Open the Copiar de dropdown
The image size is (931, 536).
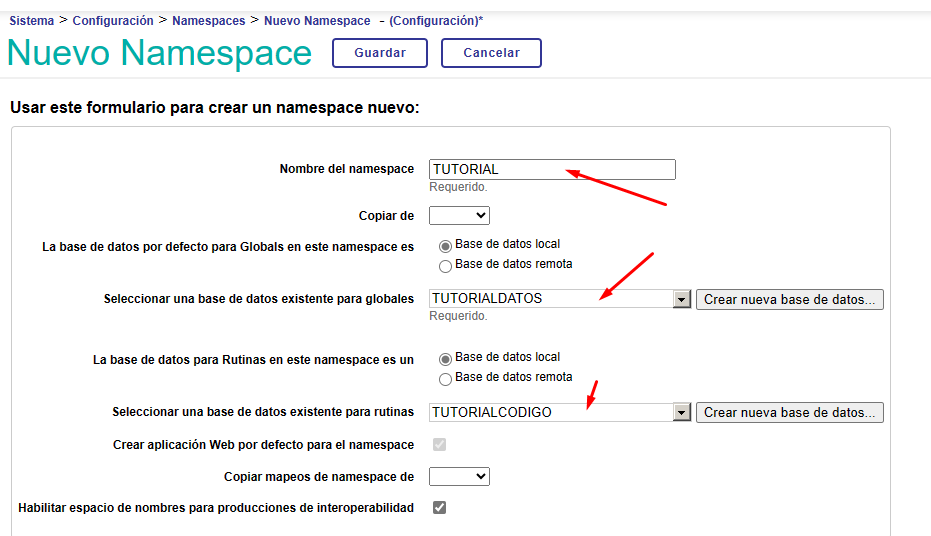pos(459,216)
